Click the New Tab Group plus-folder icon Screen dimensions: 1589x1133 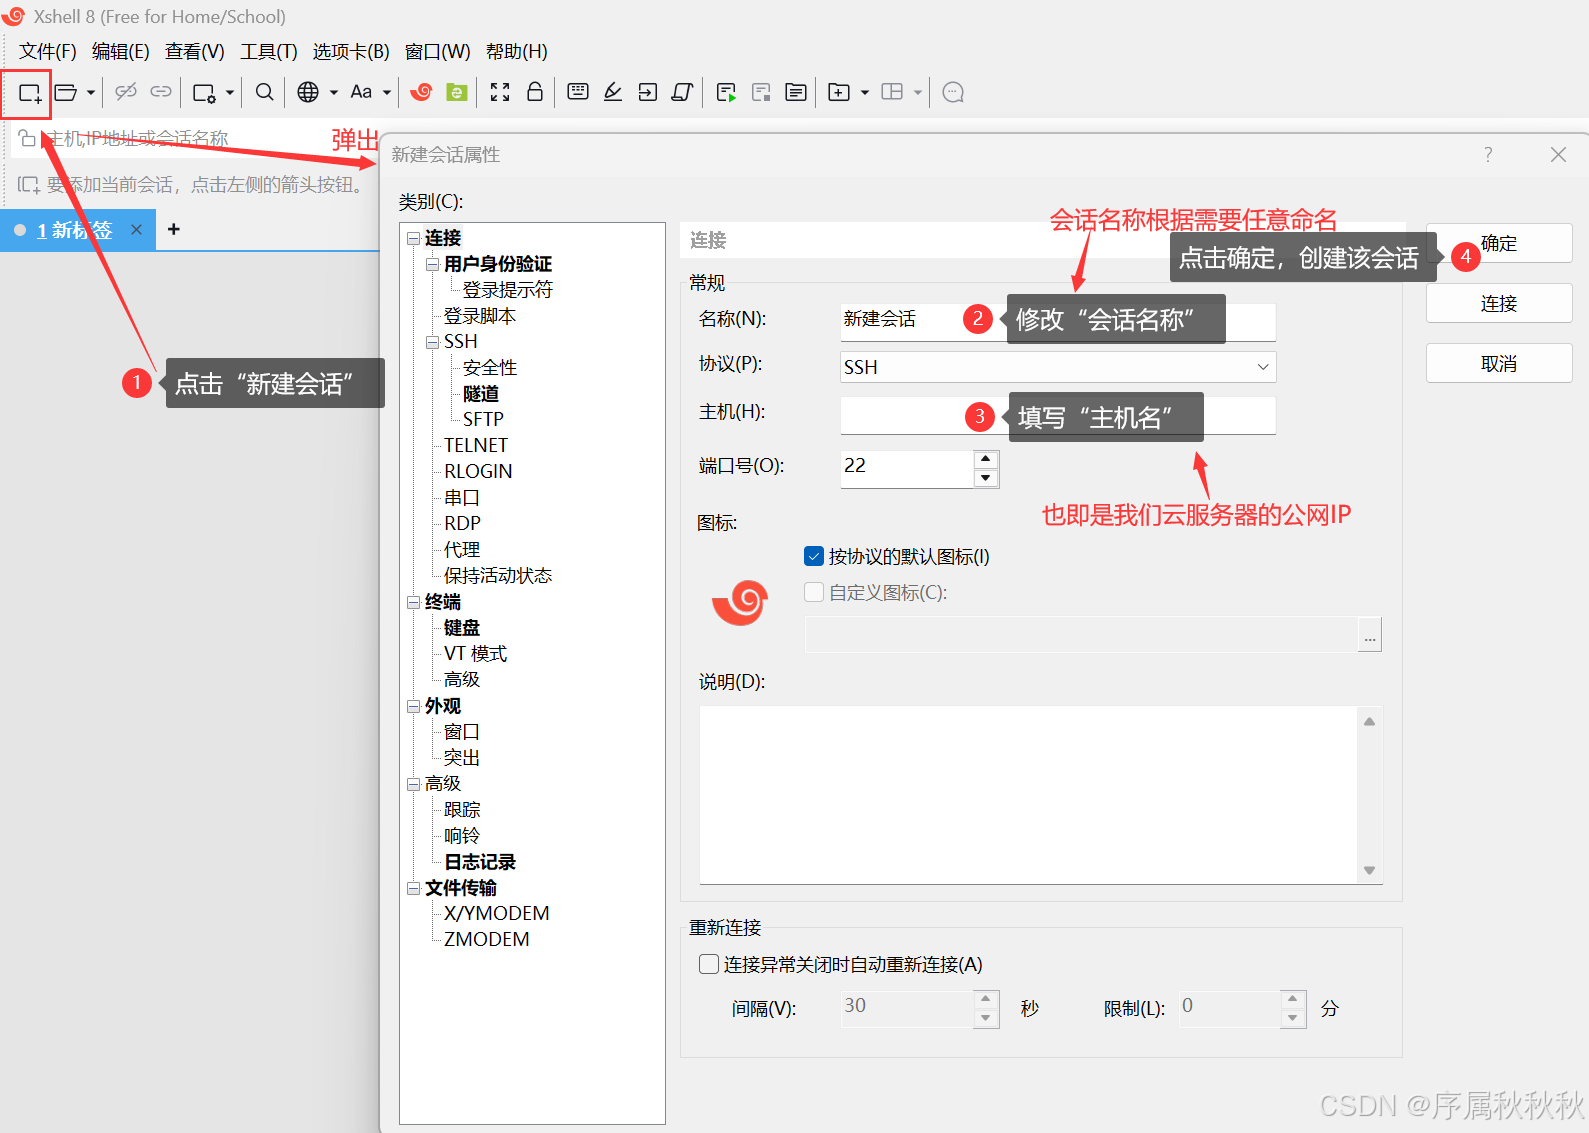[x=839, y=92]
